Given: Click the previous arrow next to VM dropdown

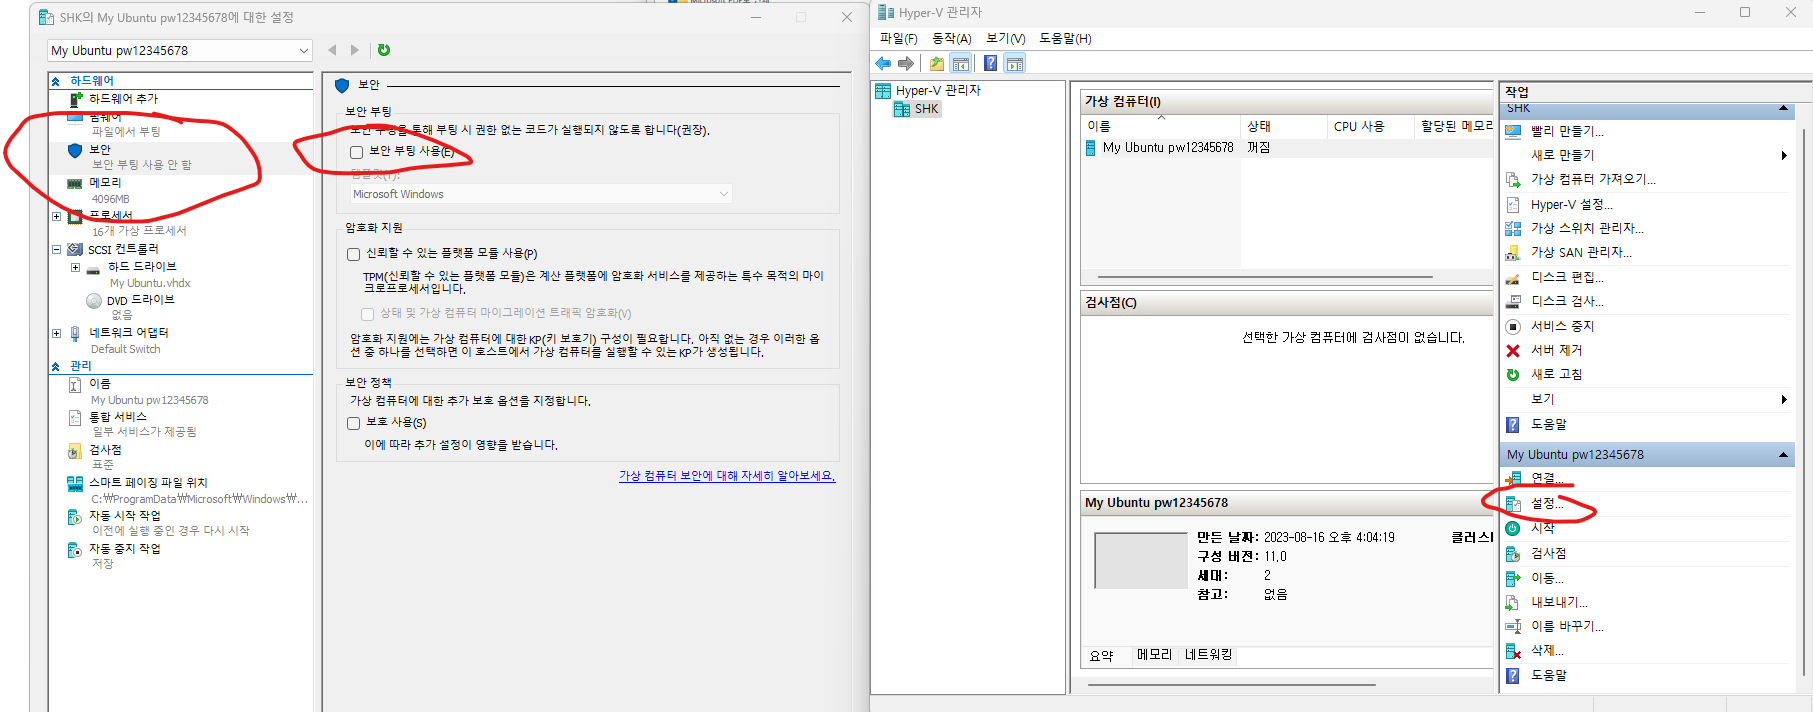Looking at the screenshot, I should pyautogui.click(x=332, y=50).
